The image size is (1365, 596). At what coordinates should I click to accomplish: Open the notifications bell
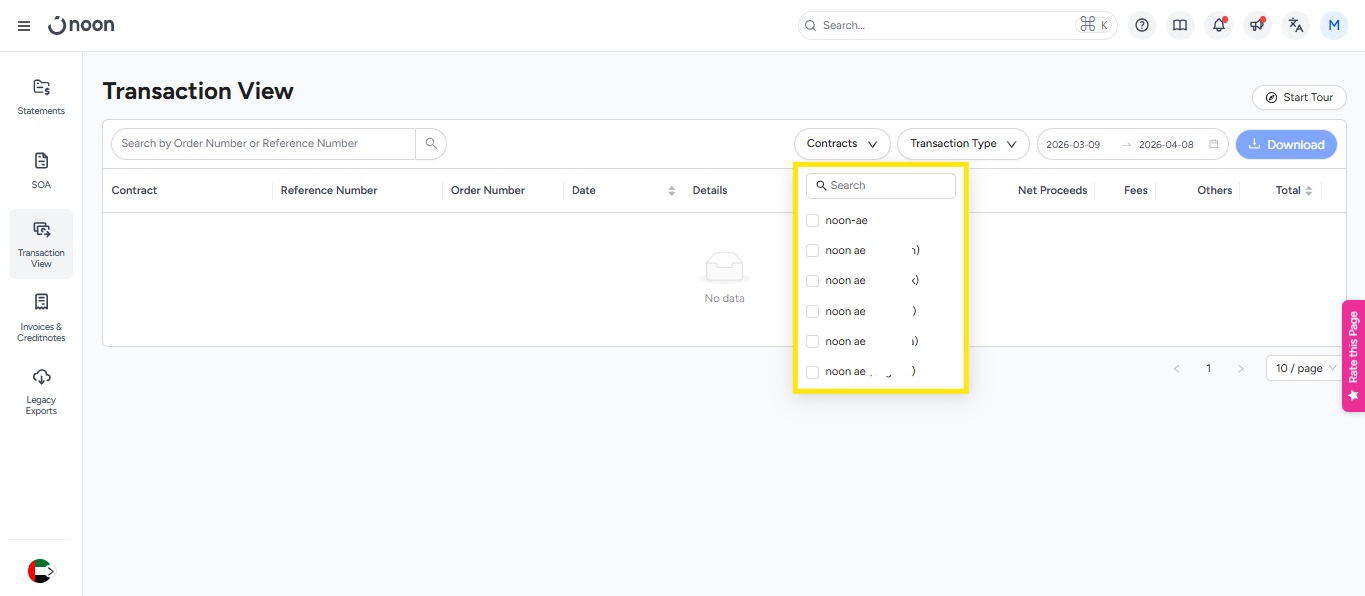pos(1219,26)
